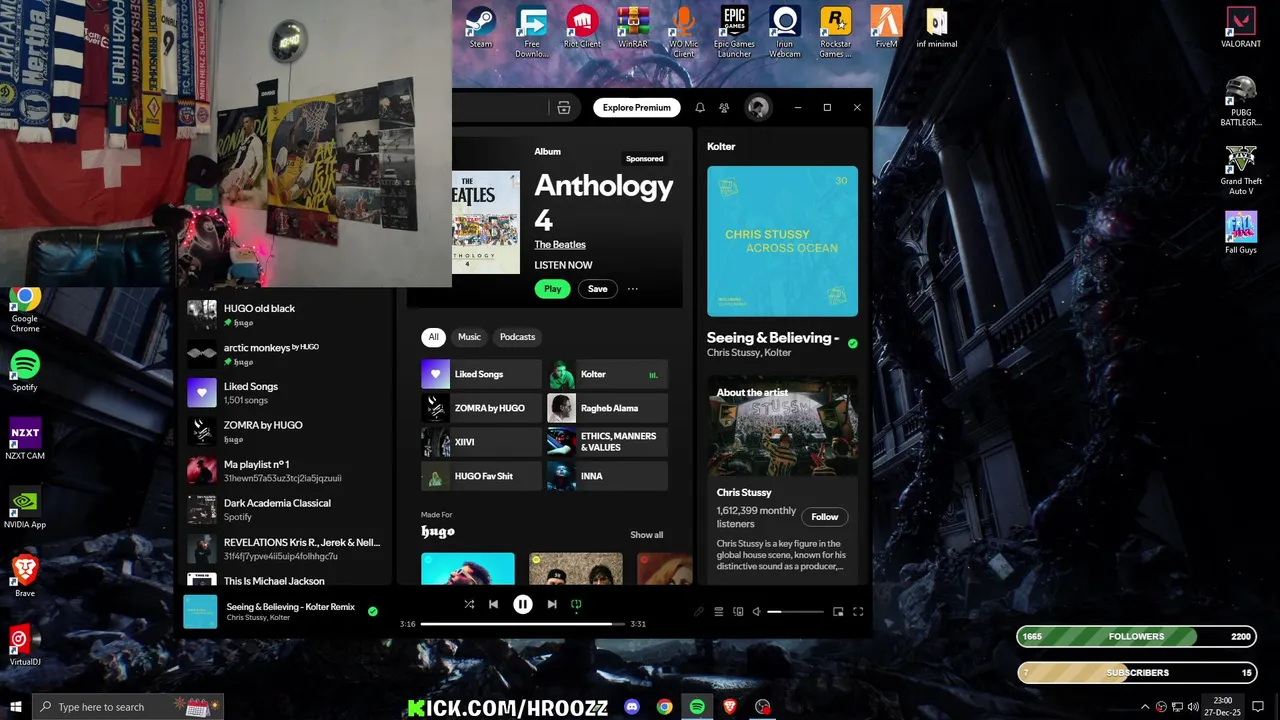Toggle shuffle in the Spotify player
The height and width of the screenshot is (720, 1280).
coord(469,604)
